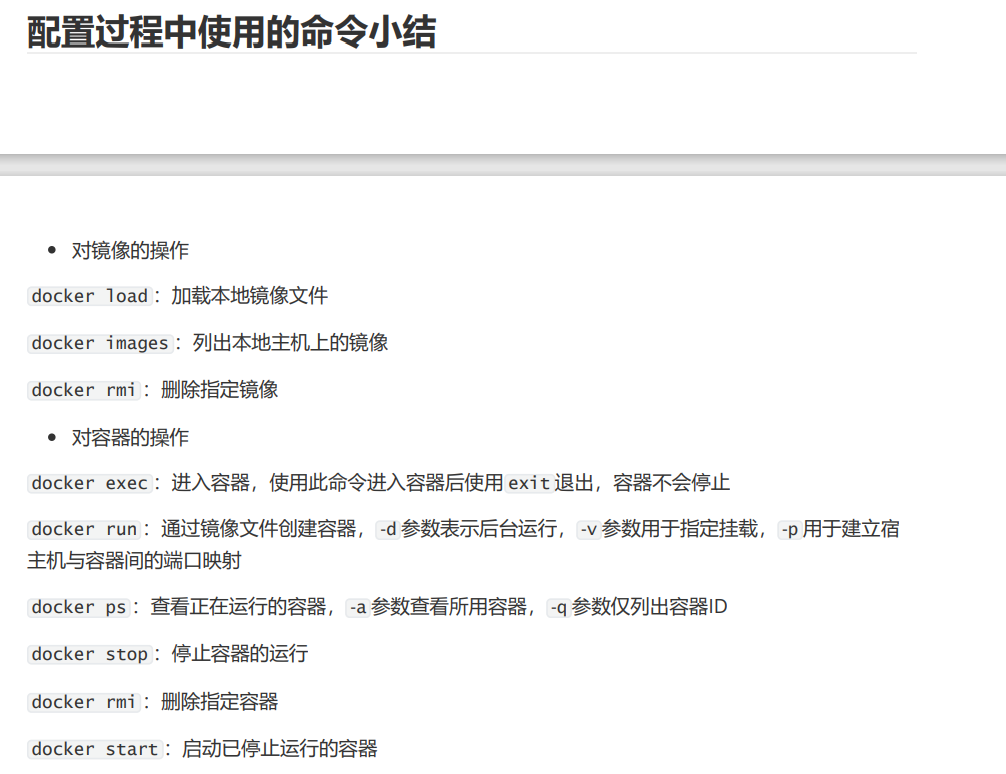Click the "docker stop" code snippet
This screenshot has width=1006, height=774.
[x=90, y=654]
